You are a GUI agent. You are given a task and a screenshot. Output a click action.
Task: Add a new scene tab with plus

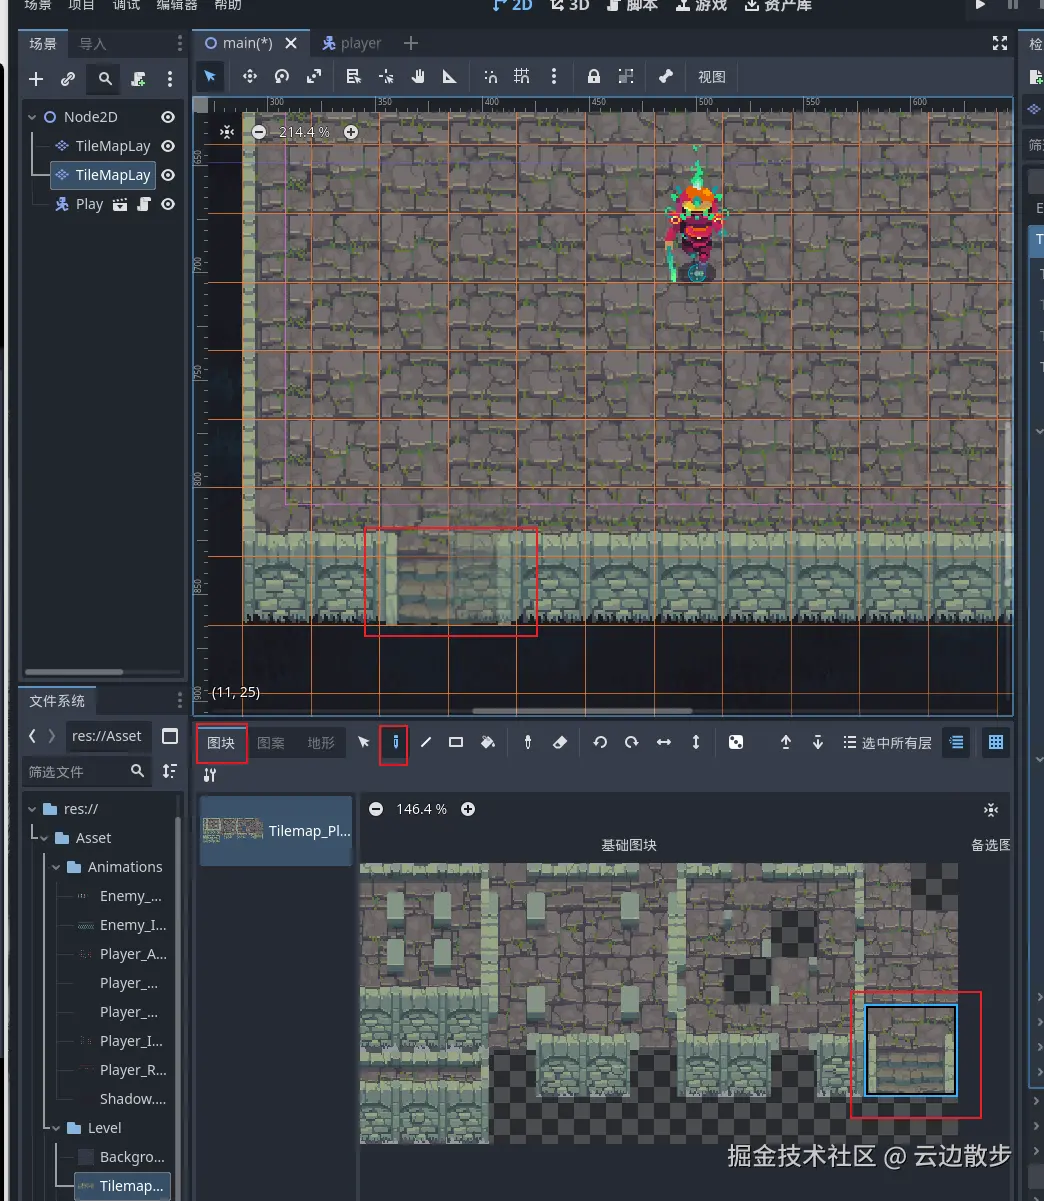tap(411, 43)
